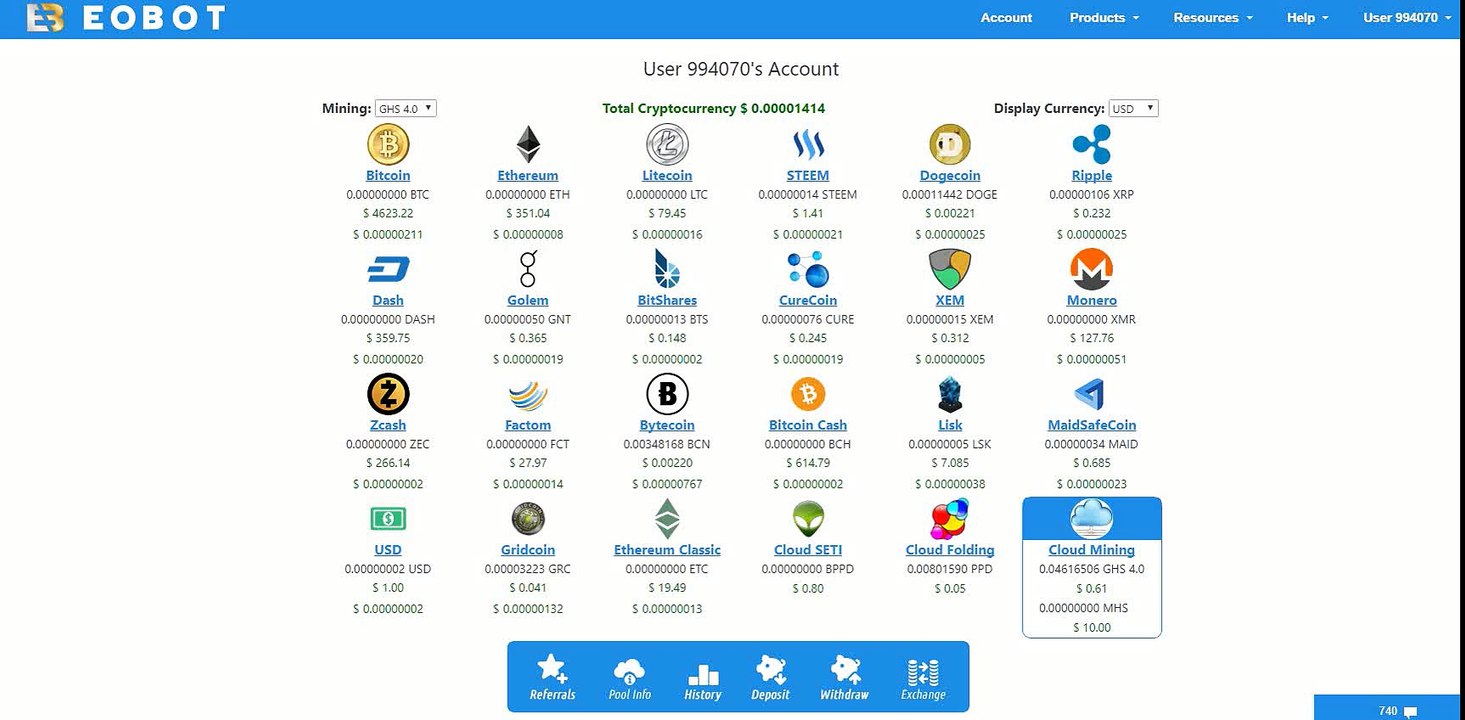Open the Bitcoin link
Viewport: 1465px width, 720px height.
(x=388, y=176)
